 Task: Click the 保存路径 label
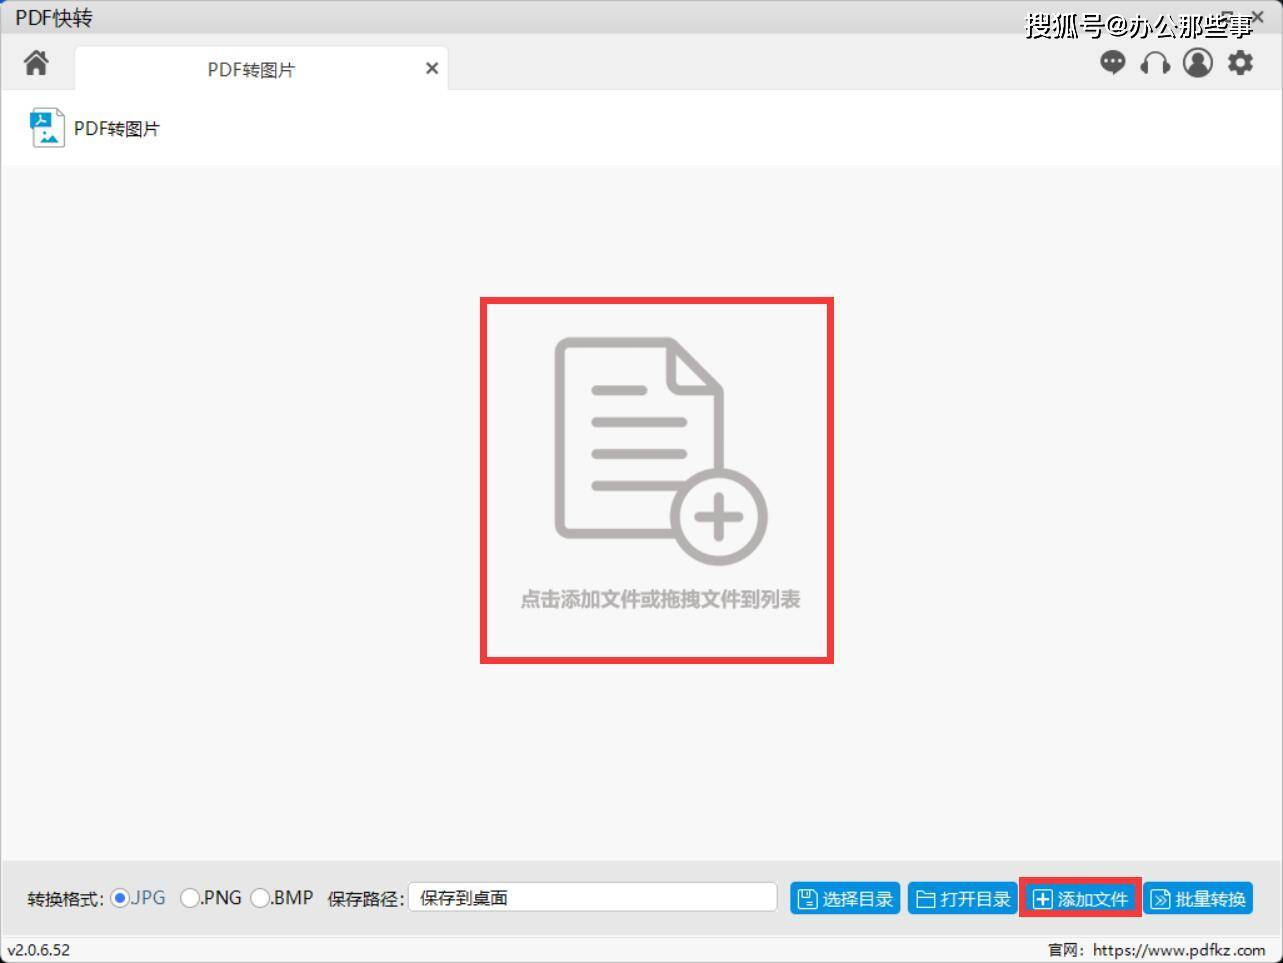point(365,899)
